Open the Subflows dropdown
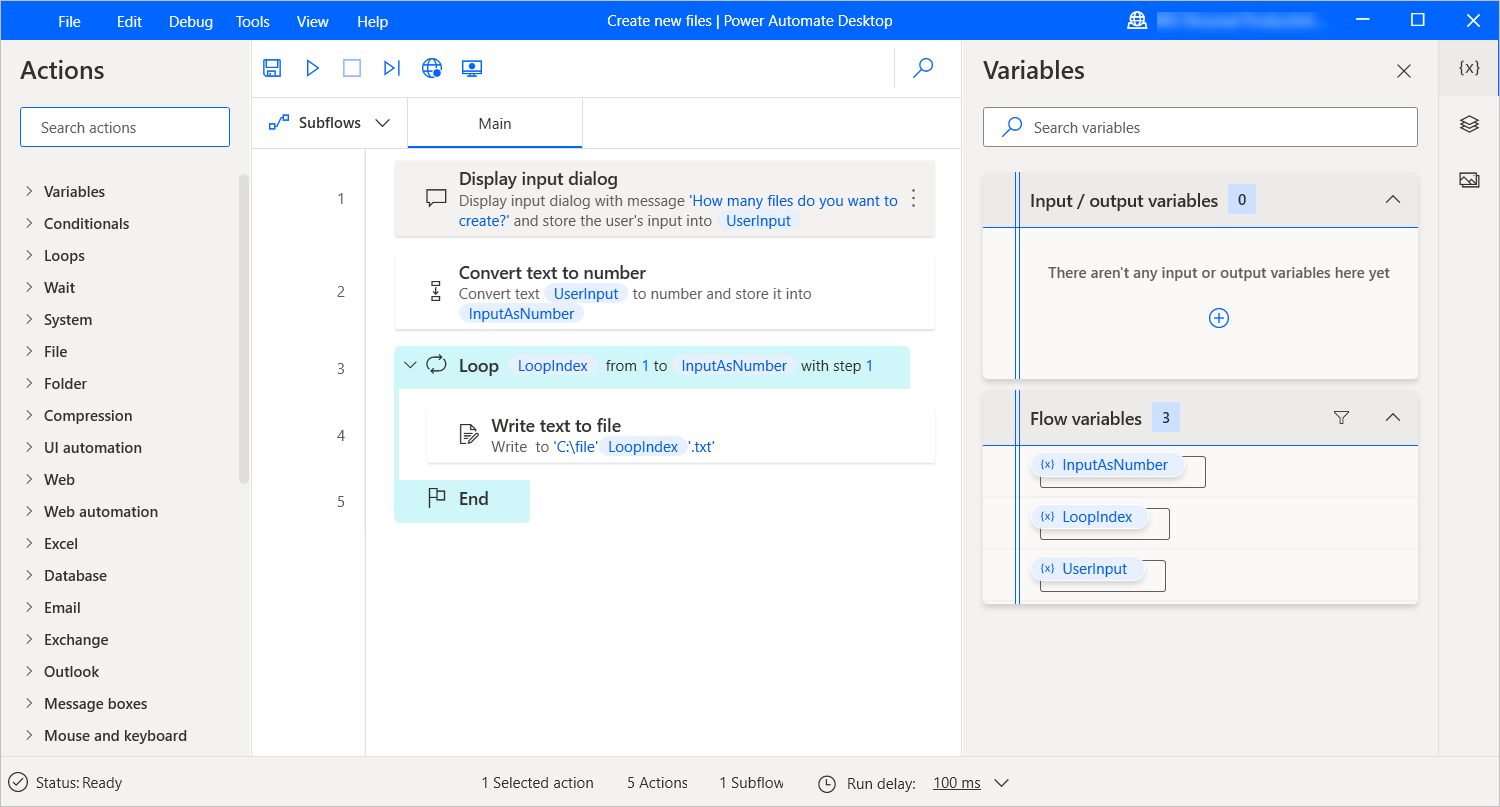Screen dimensions: 1500x807 [330, 123]
